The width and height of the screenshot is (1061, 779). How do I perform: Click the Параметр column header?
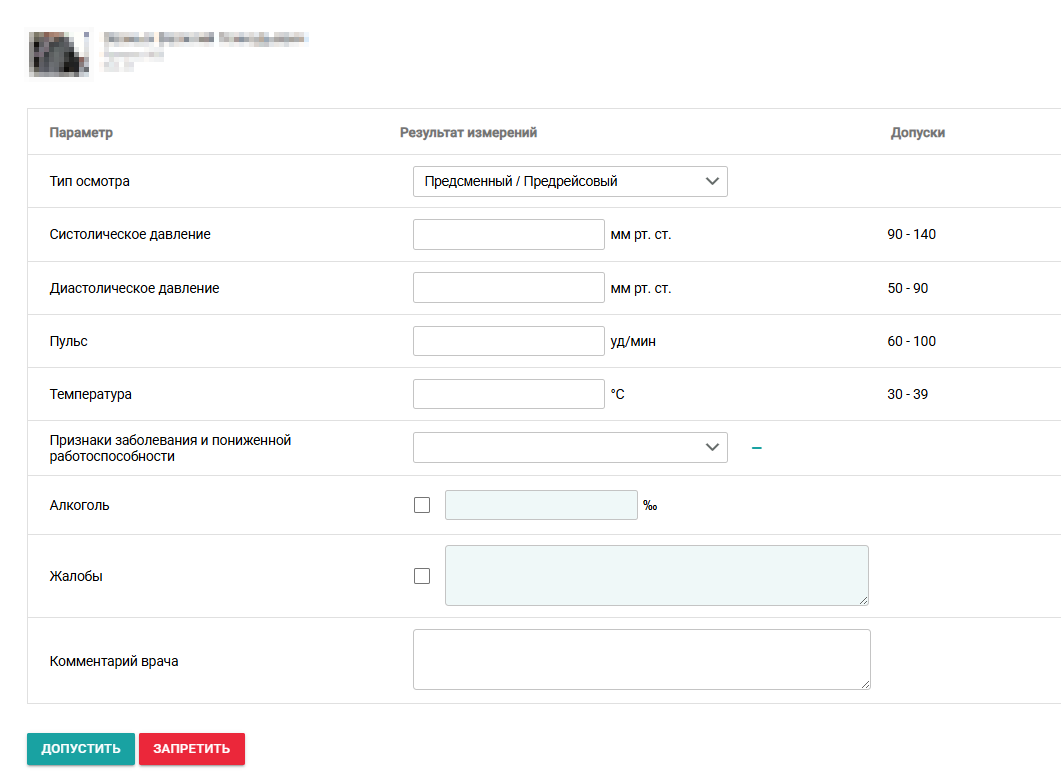pyautogui.click(x=81, y=133)
